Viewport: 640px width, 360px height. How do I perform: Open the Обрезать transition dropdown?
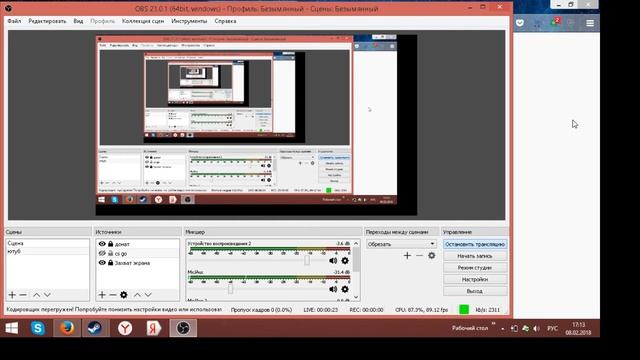click(x=401, y=244)
